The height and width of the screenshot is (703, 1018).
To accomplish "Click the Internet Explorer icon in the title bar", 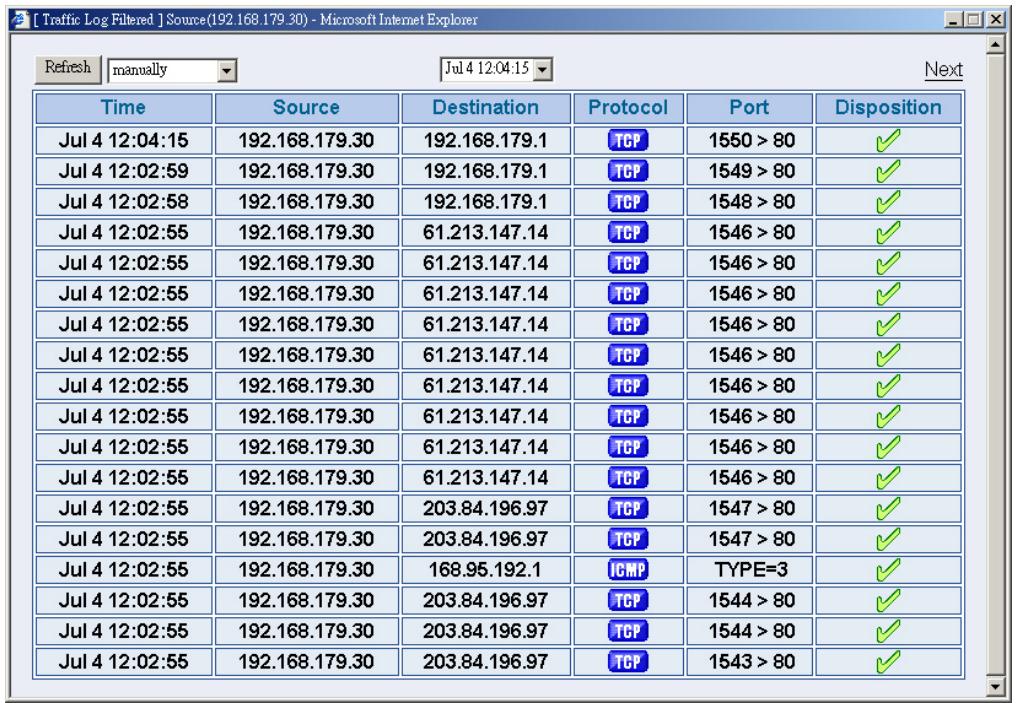I will click(x=19, y=19).
